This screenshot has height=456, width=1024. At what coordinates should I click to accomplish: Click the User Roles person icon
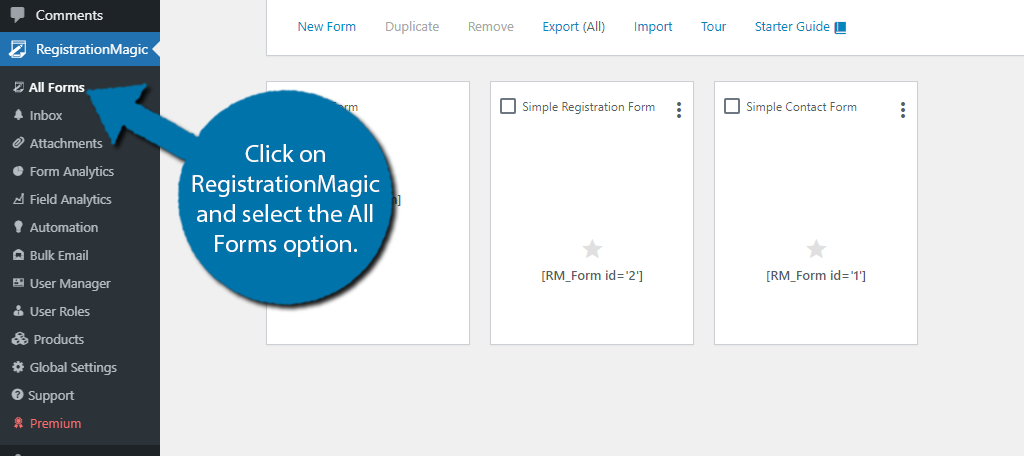pyautogui.click(x=18, y=312)
